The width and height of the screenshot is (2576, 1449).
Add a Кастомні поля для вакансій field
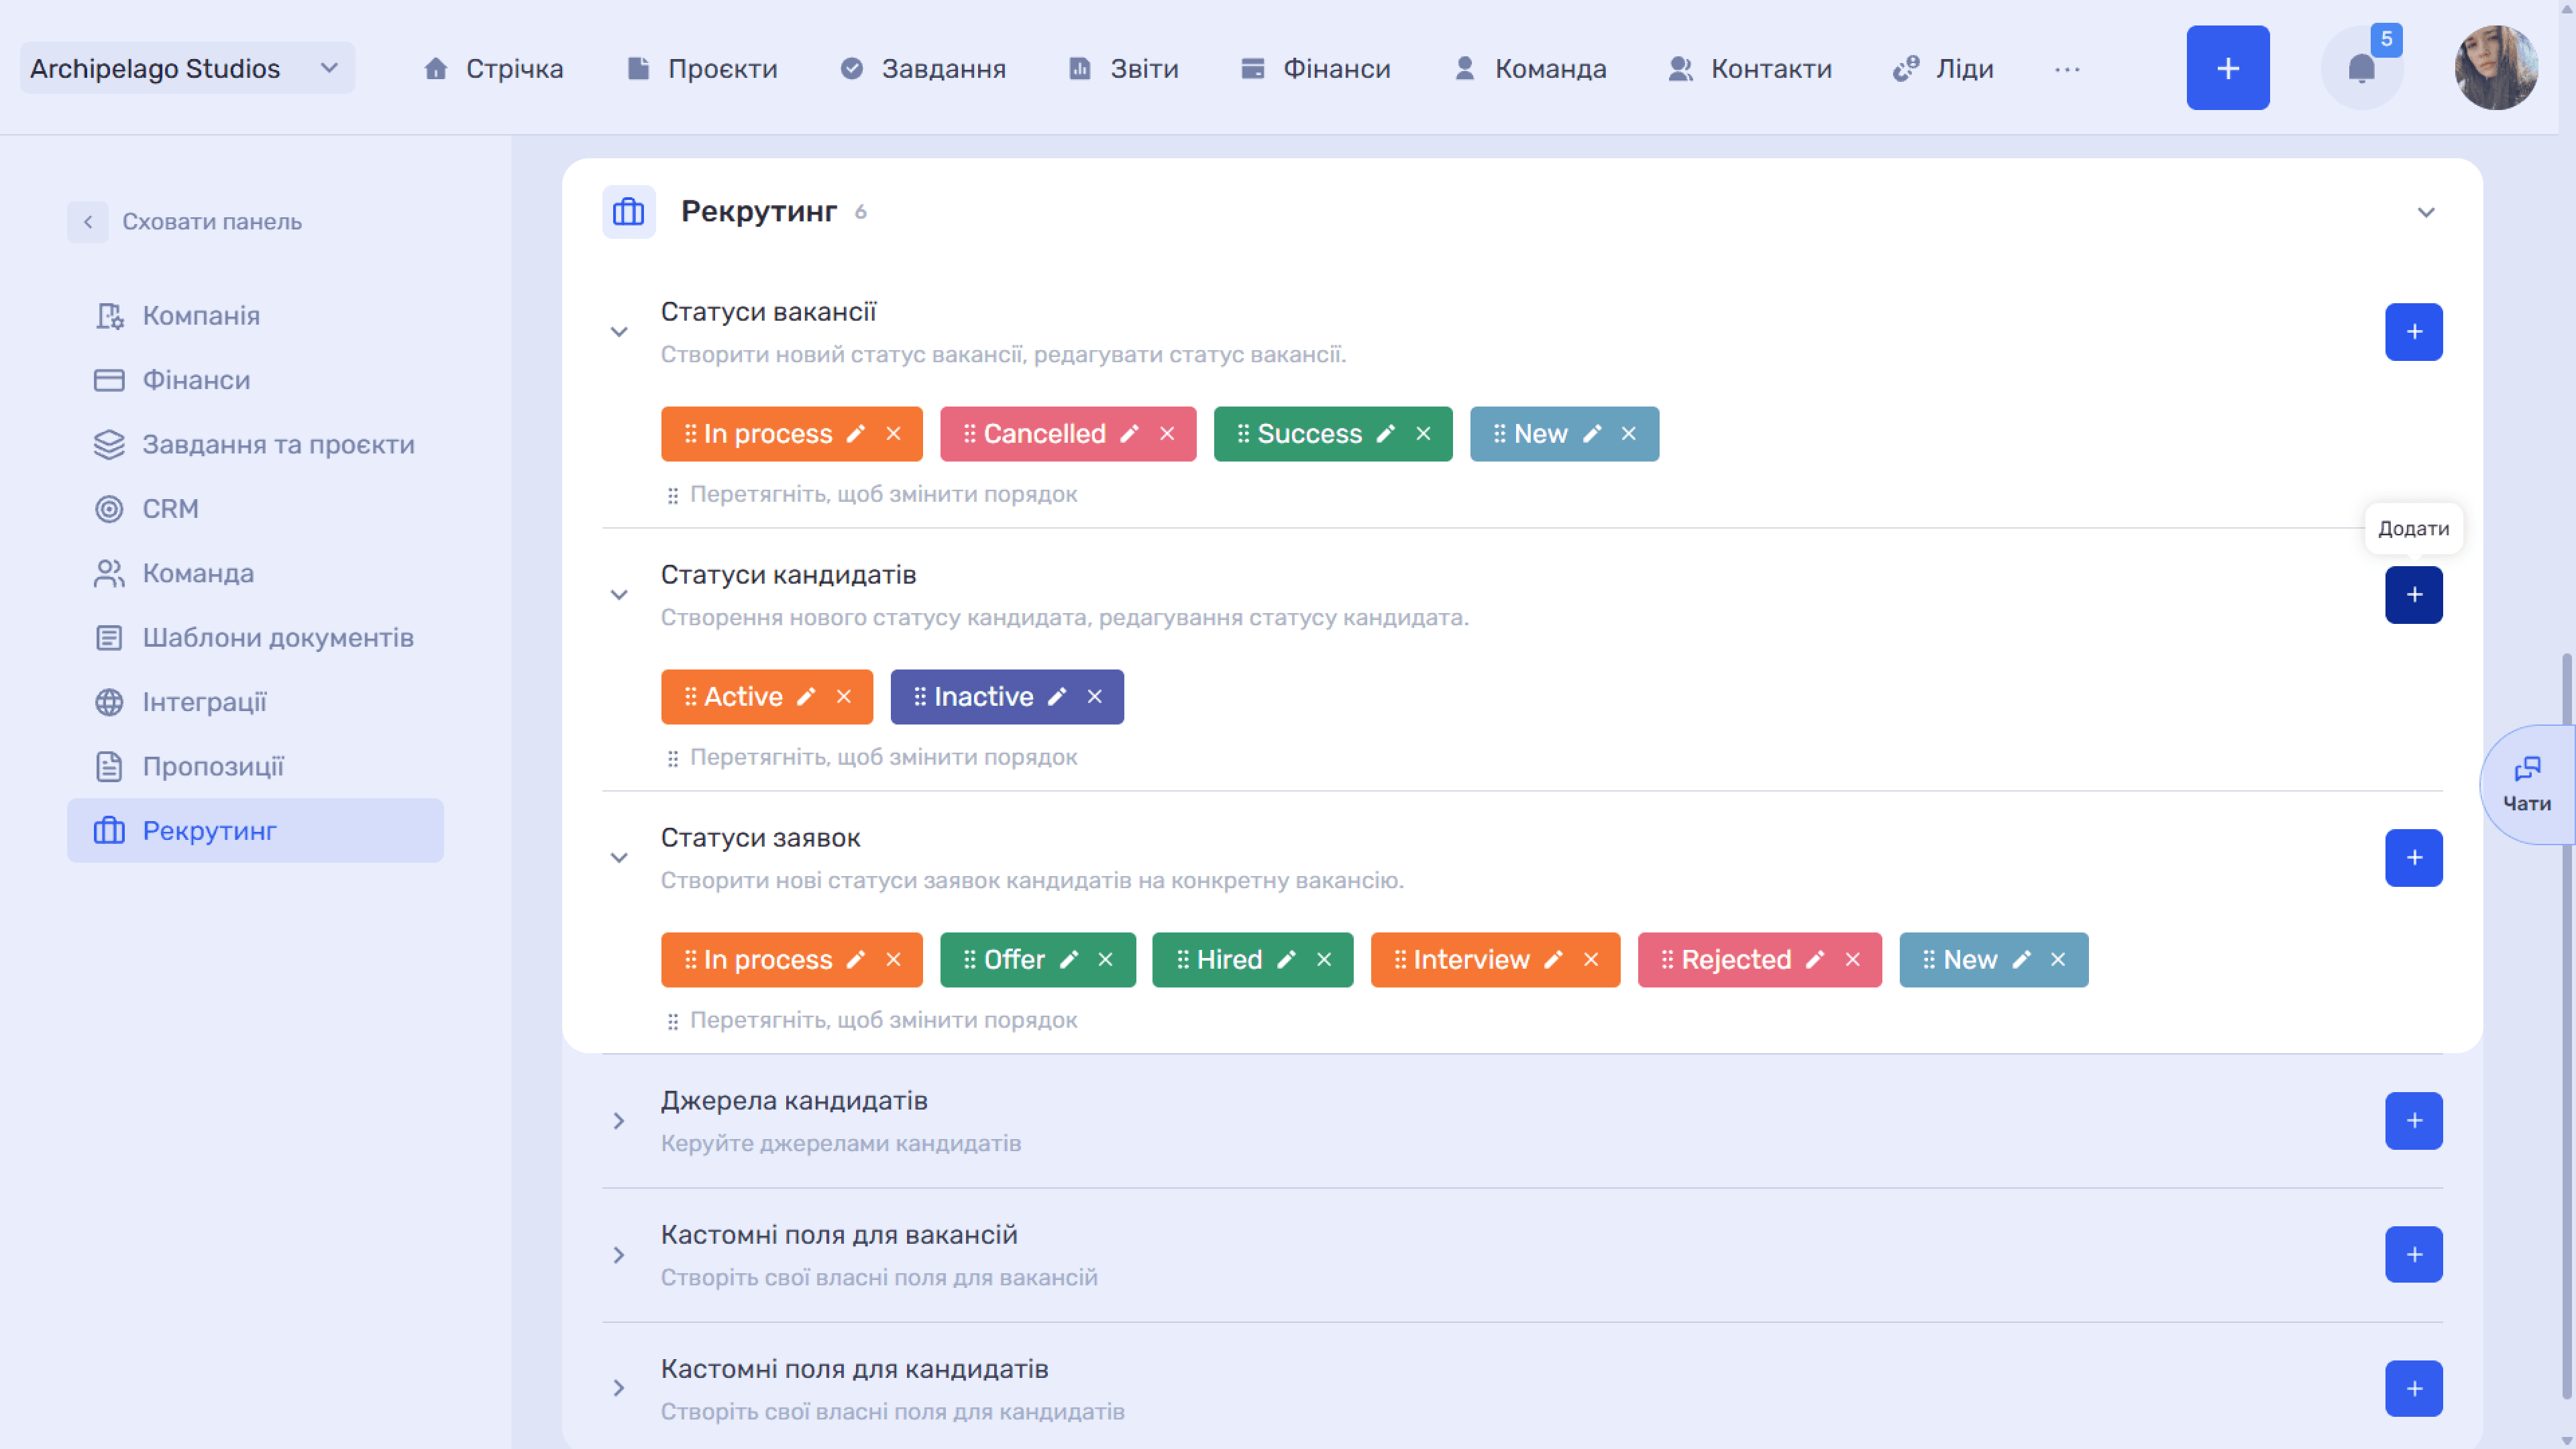point(2414,1255)
